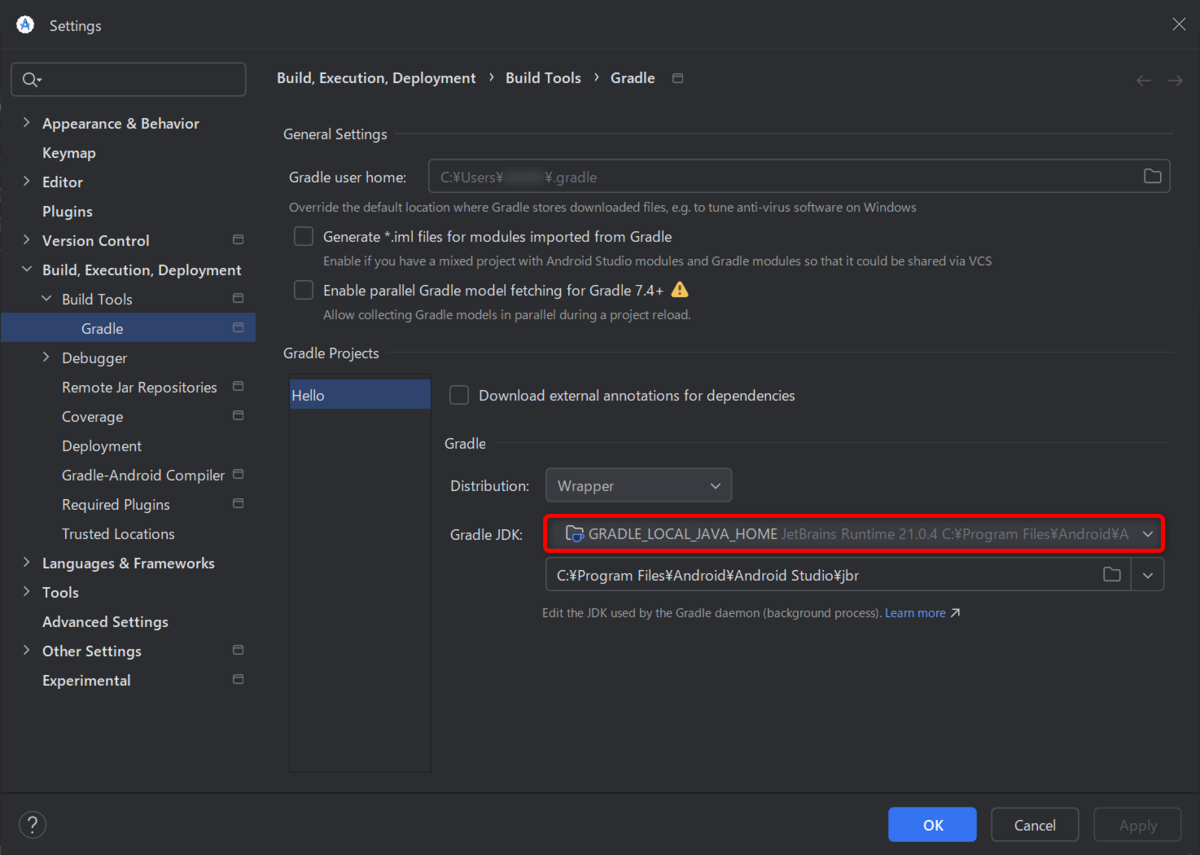Click project icon beside Other Settings
Viewport: 1200px width, 855px height.
(x=238, y=650)
